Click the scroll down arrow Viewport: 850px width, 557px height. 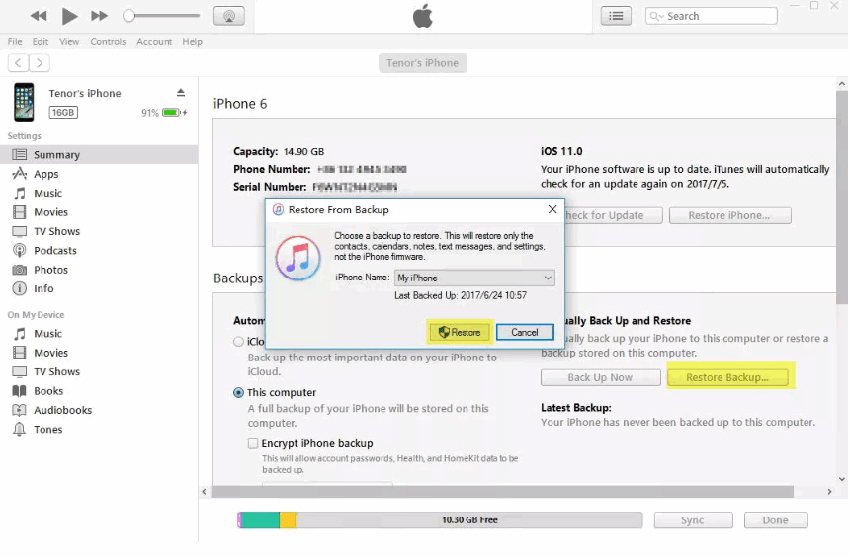841,479
